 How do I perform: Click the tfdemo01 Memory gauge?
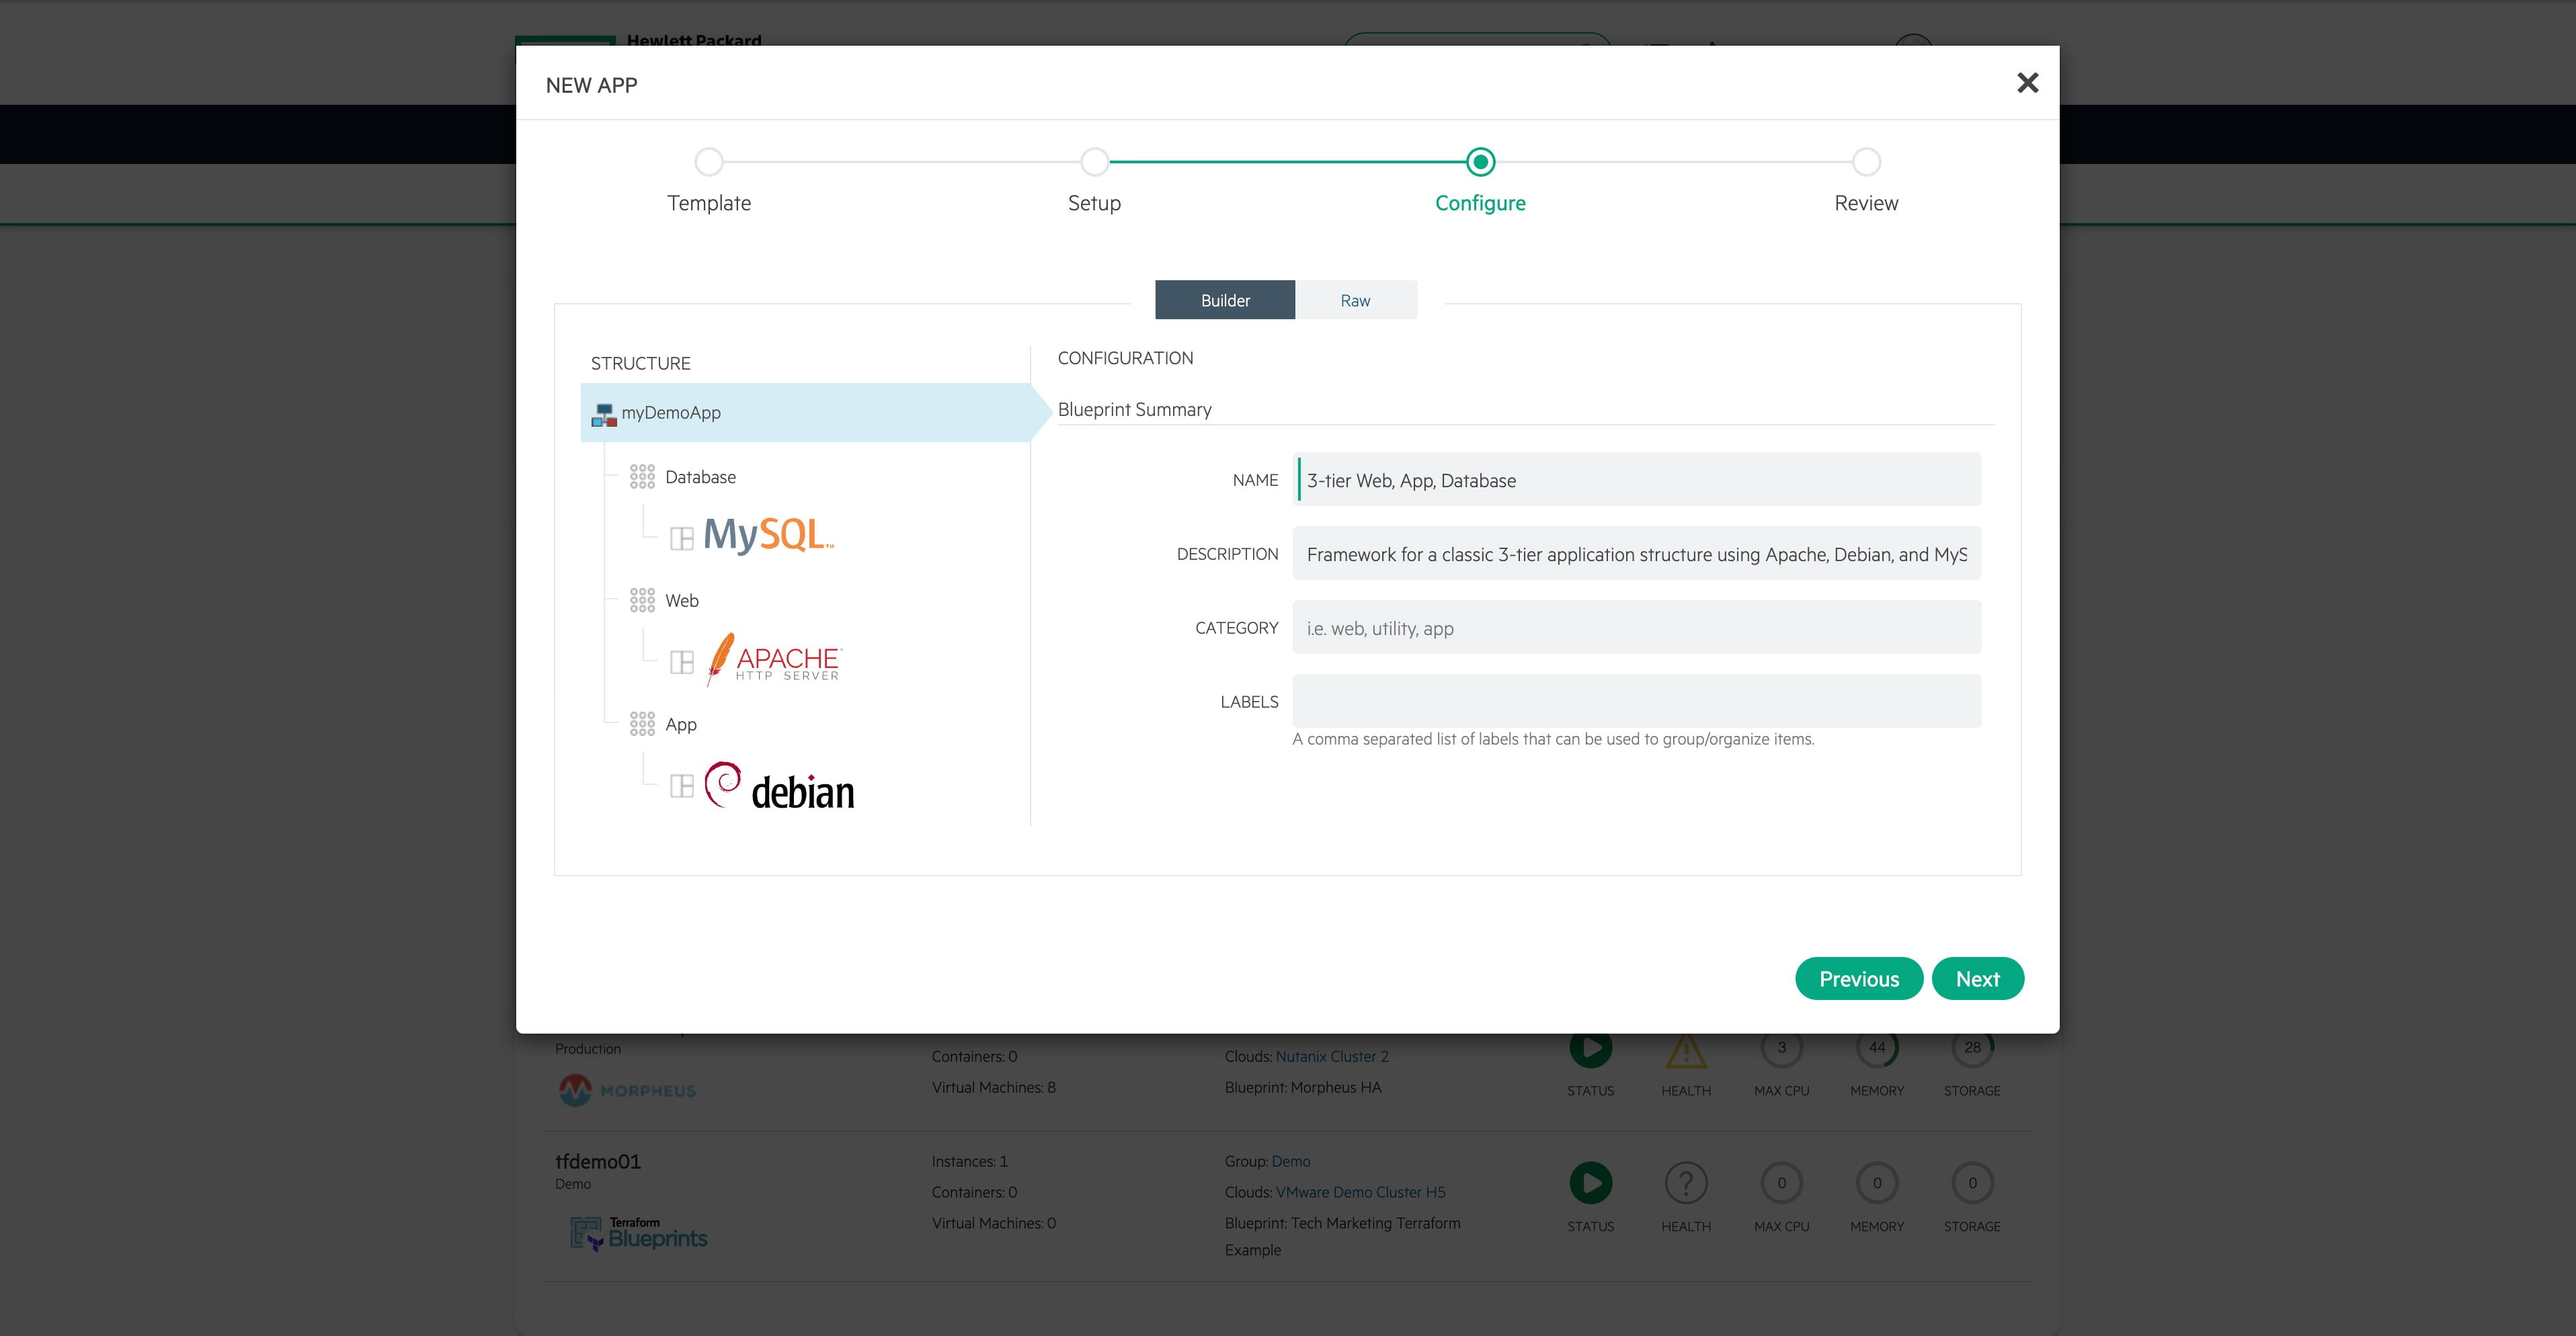pos(1877,1183)
